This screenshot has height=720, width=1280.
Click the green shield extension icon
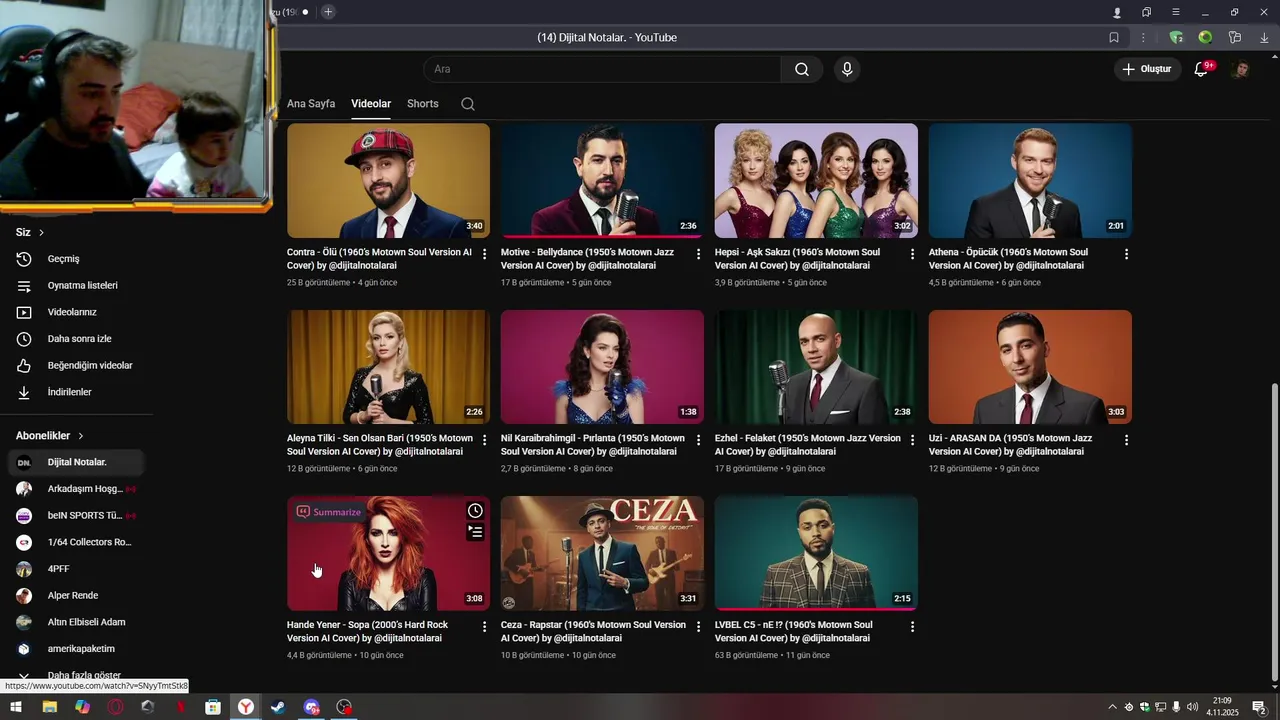(1176, 37)
